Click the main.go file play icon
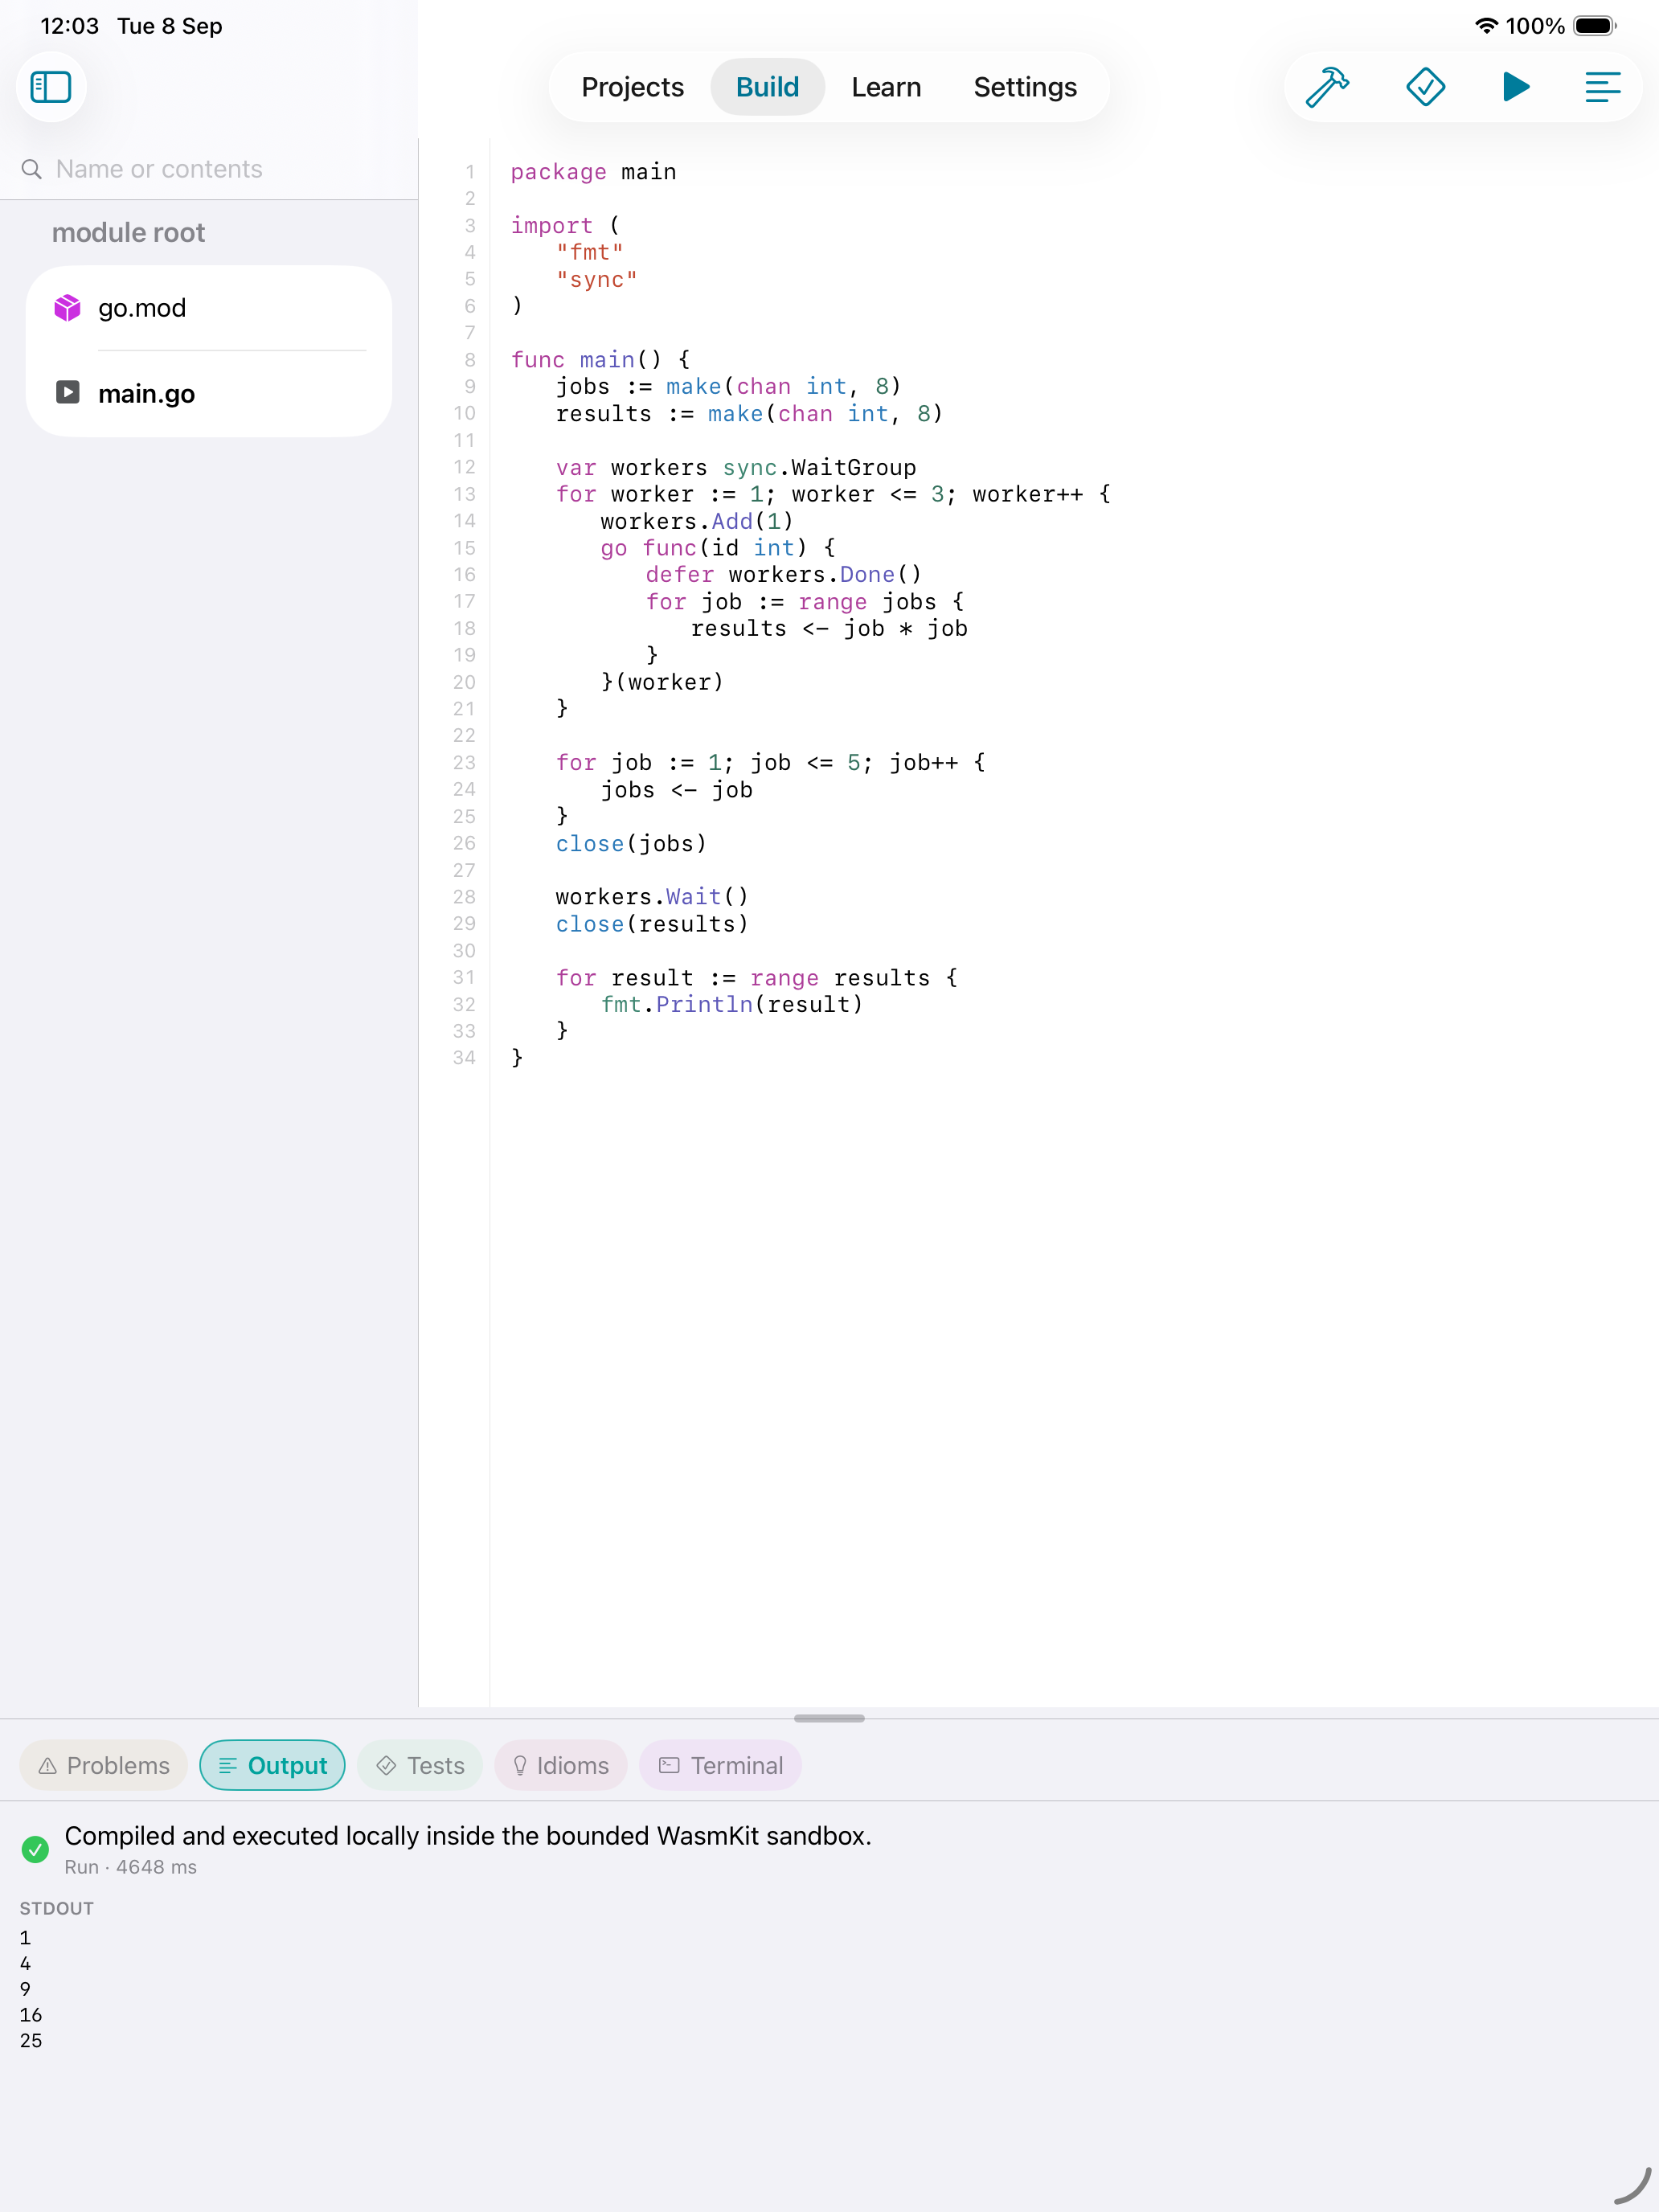Viewport: 1659px width, 2212px height. 67,392
